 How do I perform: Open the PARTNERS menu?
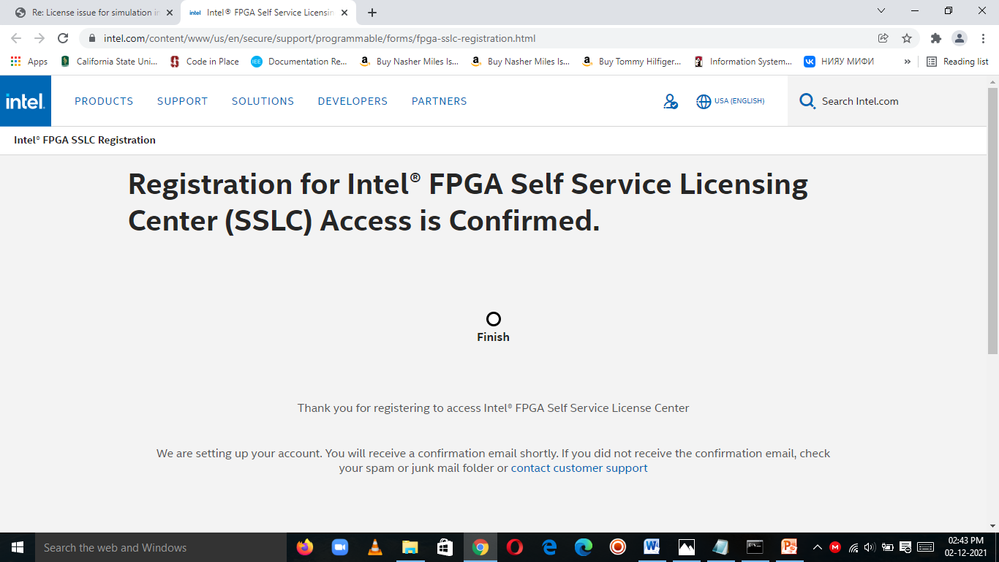click(439, 101)
